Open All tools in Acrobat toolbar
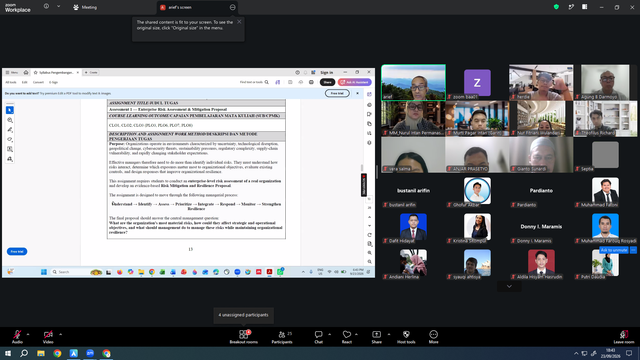 coord(11,82)
